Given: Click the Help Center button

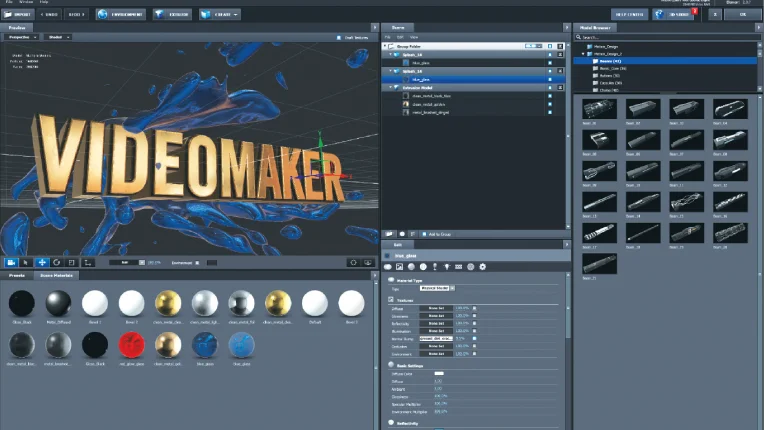Looking at the screenshot, I should click(630, 15).
